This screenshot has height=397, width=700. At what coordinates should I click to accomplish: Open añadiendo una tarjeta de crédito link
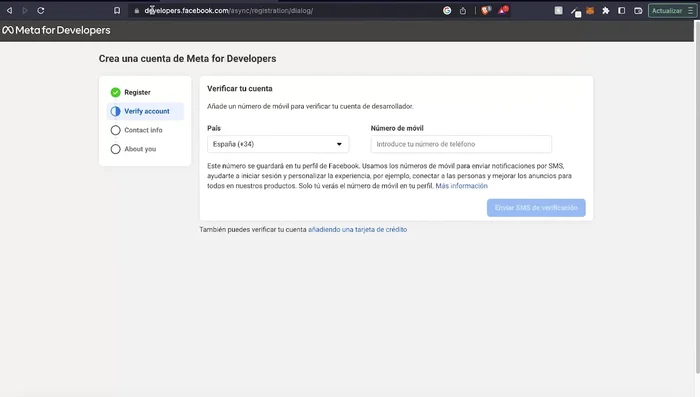coord(358,230)
